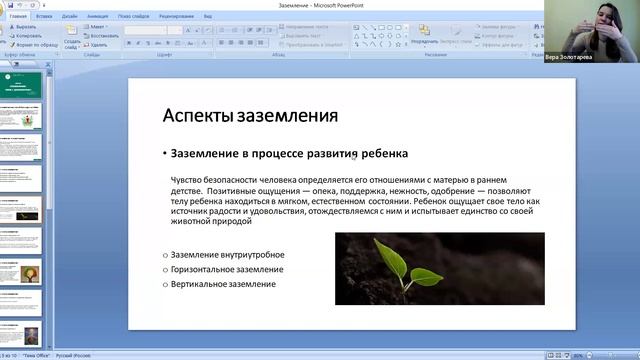
Task: Click the 80% zoom level button
Action: click(578, 356)
